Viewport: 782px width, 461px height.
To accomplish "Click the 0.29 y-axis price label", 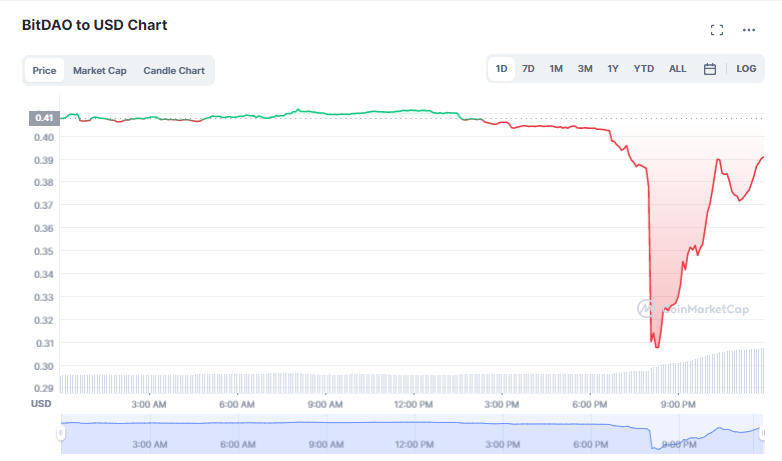I will pyautogui.click(x=44, y=388).
